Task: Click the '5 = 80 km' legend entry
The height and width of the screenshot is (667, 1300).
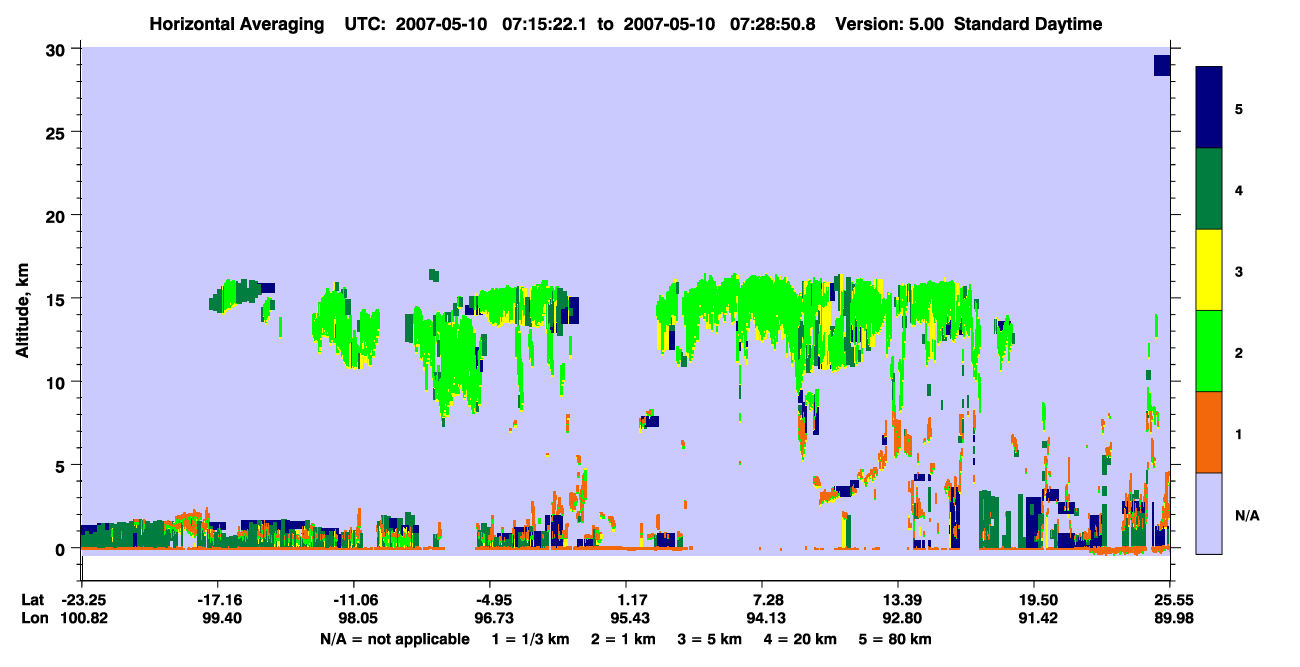Action: pos(897,639)
